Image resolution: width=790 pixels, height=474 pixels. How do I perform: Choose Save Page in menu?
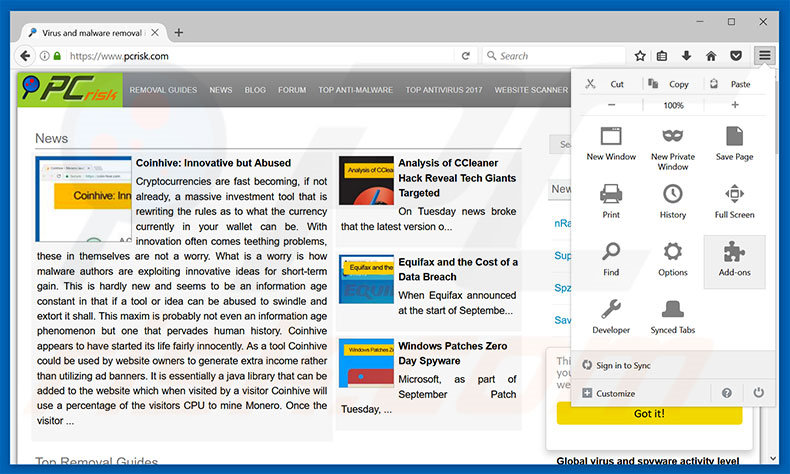pos(735,144)
